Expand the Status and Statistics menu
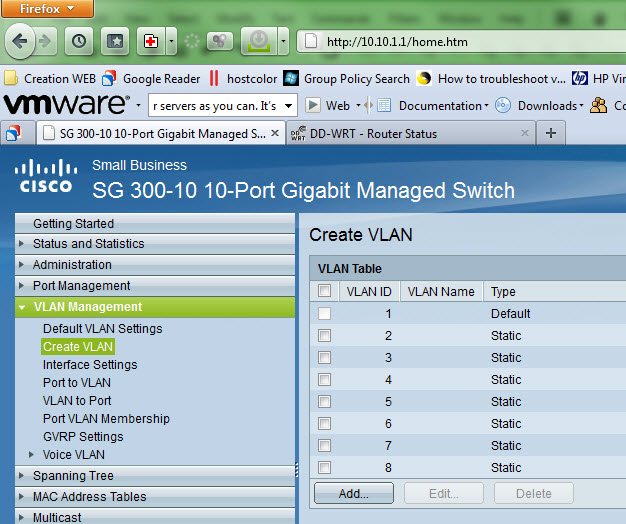626x524 pixels. coord(155,243)
